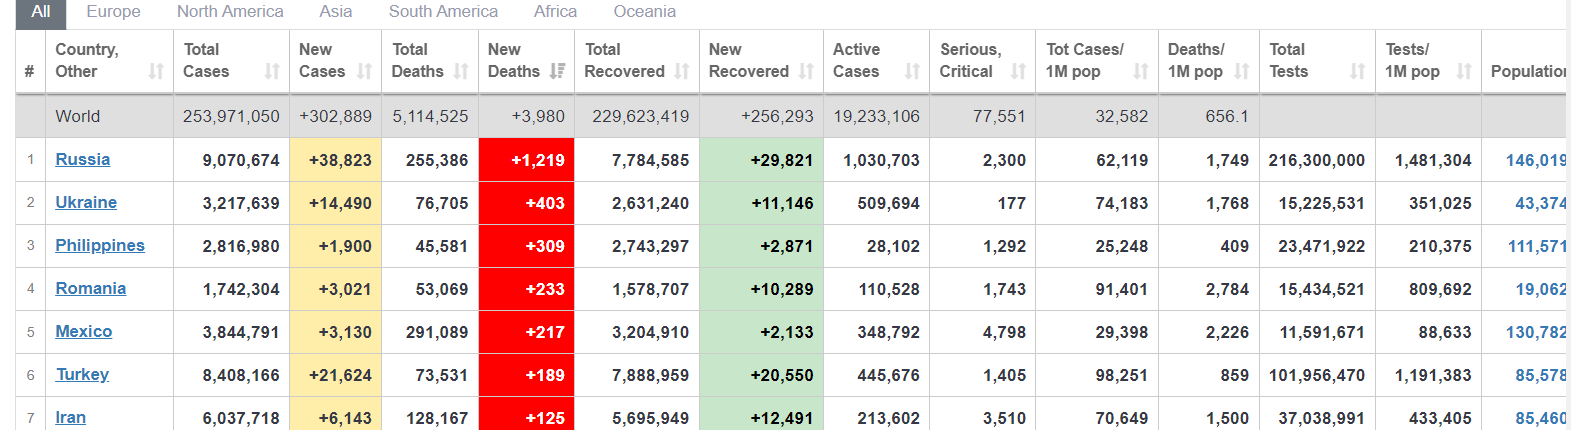This screenshot has width=1571, height=430.
Task: Show Oceania countries tab
Action: tap(644, 12)
